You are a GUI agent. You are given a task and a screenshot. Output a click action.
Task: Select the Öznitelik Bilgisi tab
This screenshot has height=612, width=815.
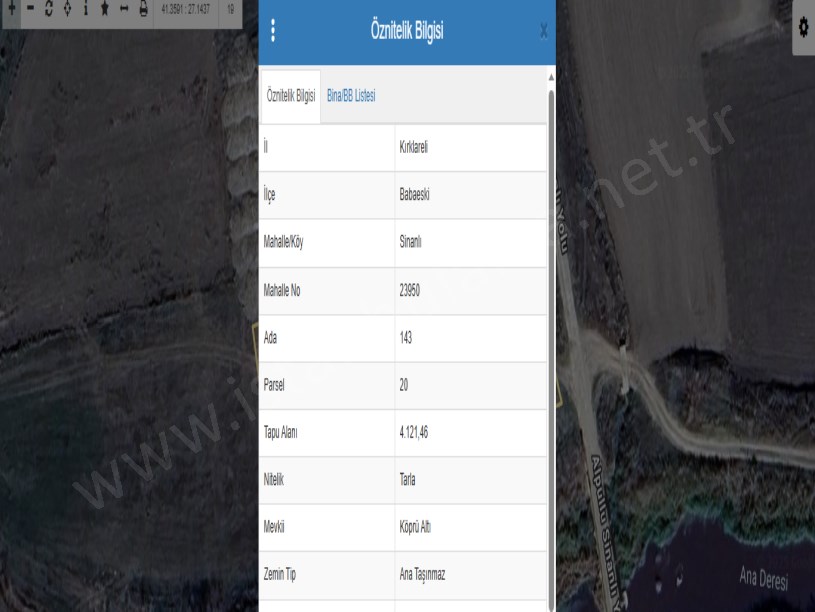click(x=291, y=96)
